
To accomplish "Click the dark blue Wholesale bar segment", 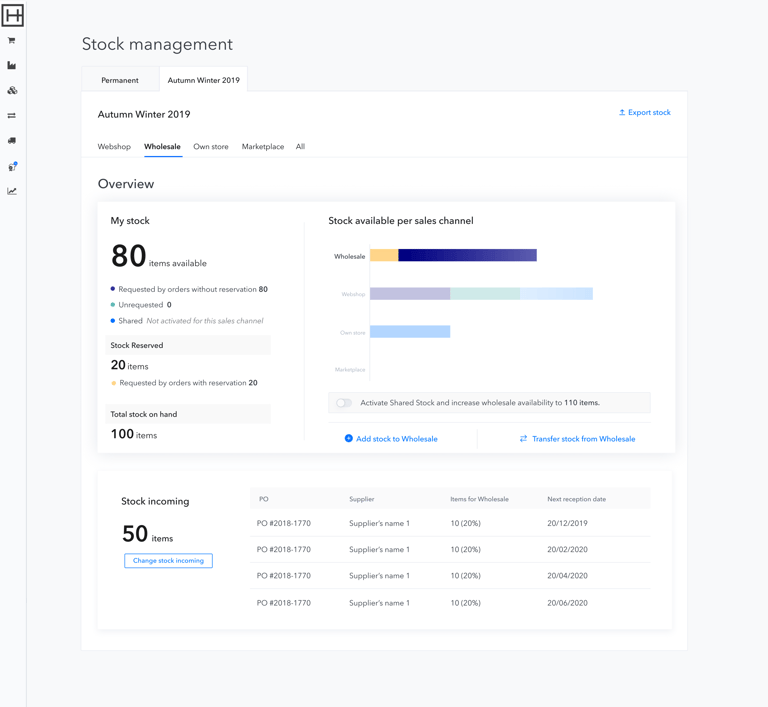I will click(467, 256).
